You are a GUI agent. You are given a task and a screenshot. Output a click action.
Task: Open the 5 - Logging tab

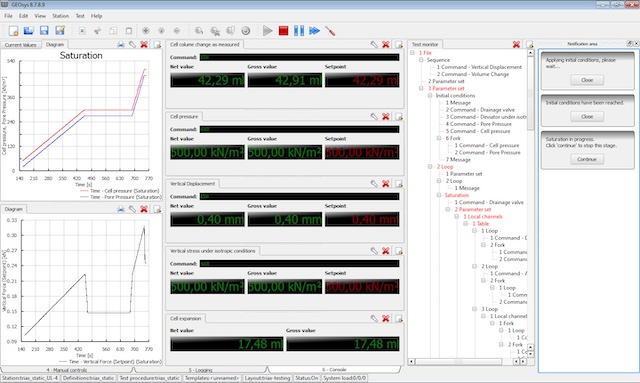(x=200, y=370)
